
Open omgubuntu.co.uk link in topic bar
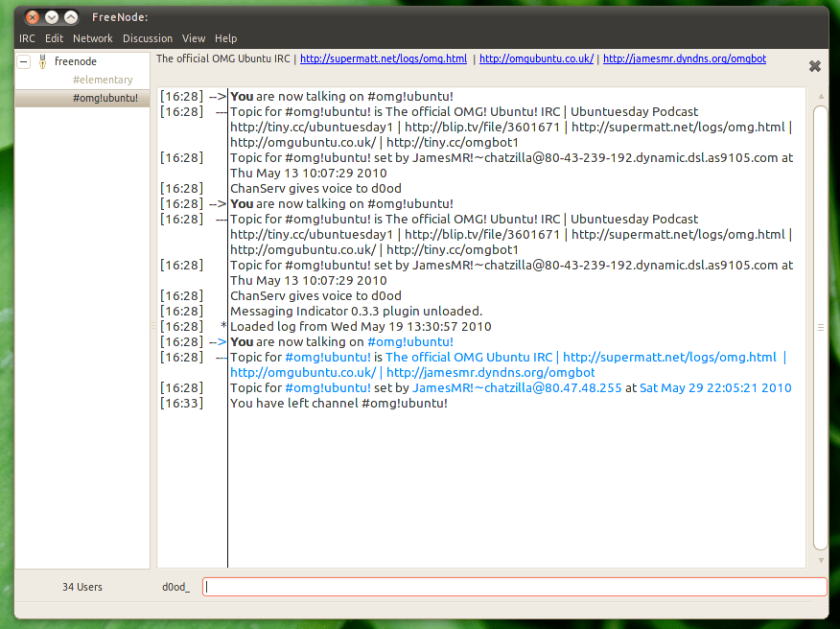pyautogui.click(x=536, y=59)
